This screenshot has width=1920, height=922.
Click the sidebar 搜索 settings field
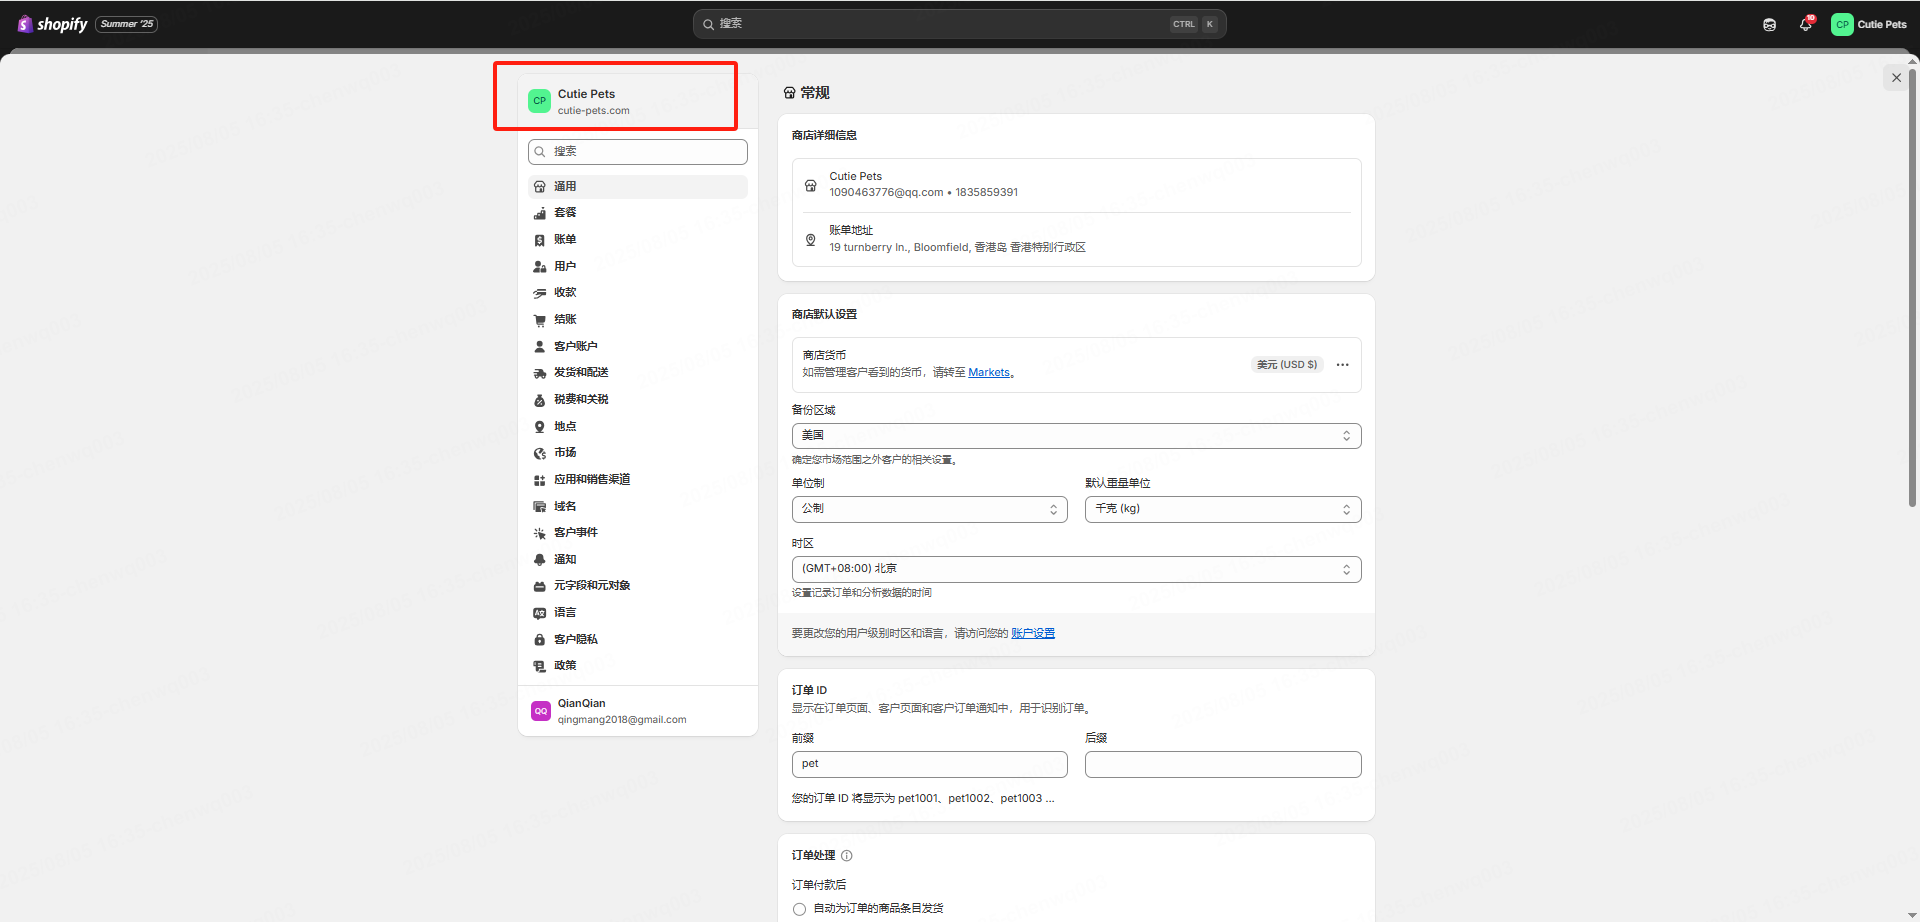[x=638, y=152]
